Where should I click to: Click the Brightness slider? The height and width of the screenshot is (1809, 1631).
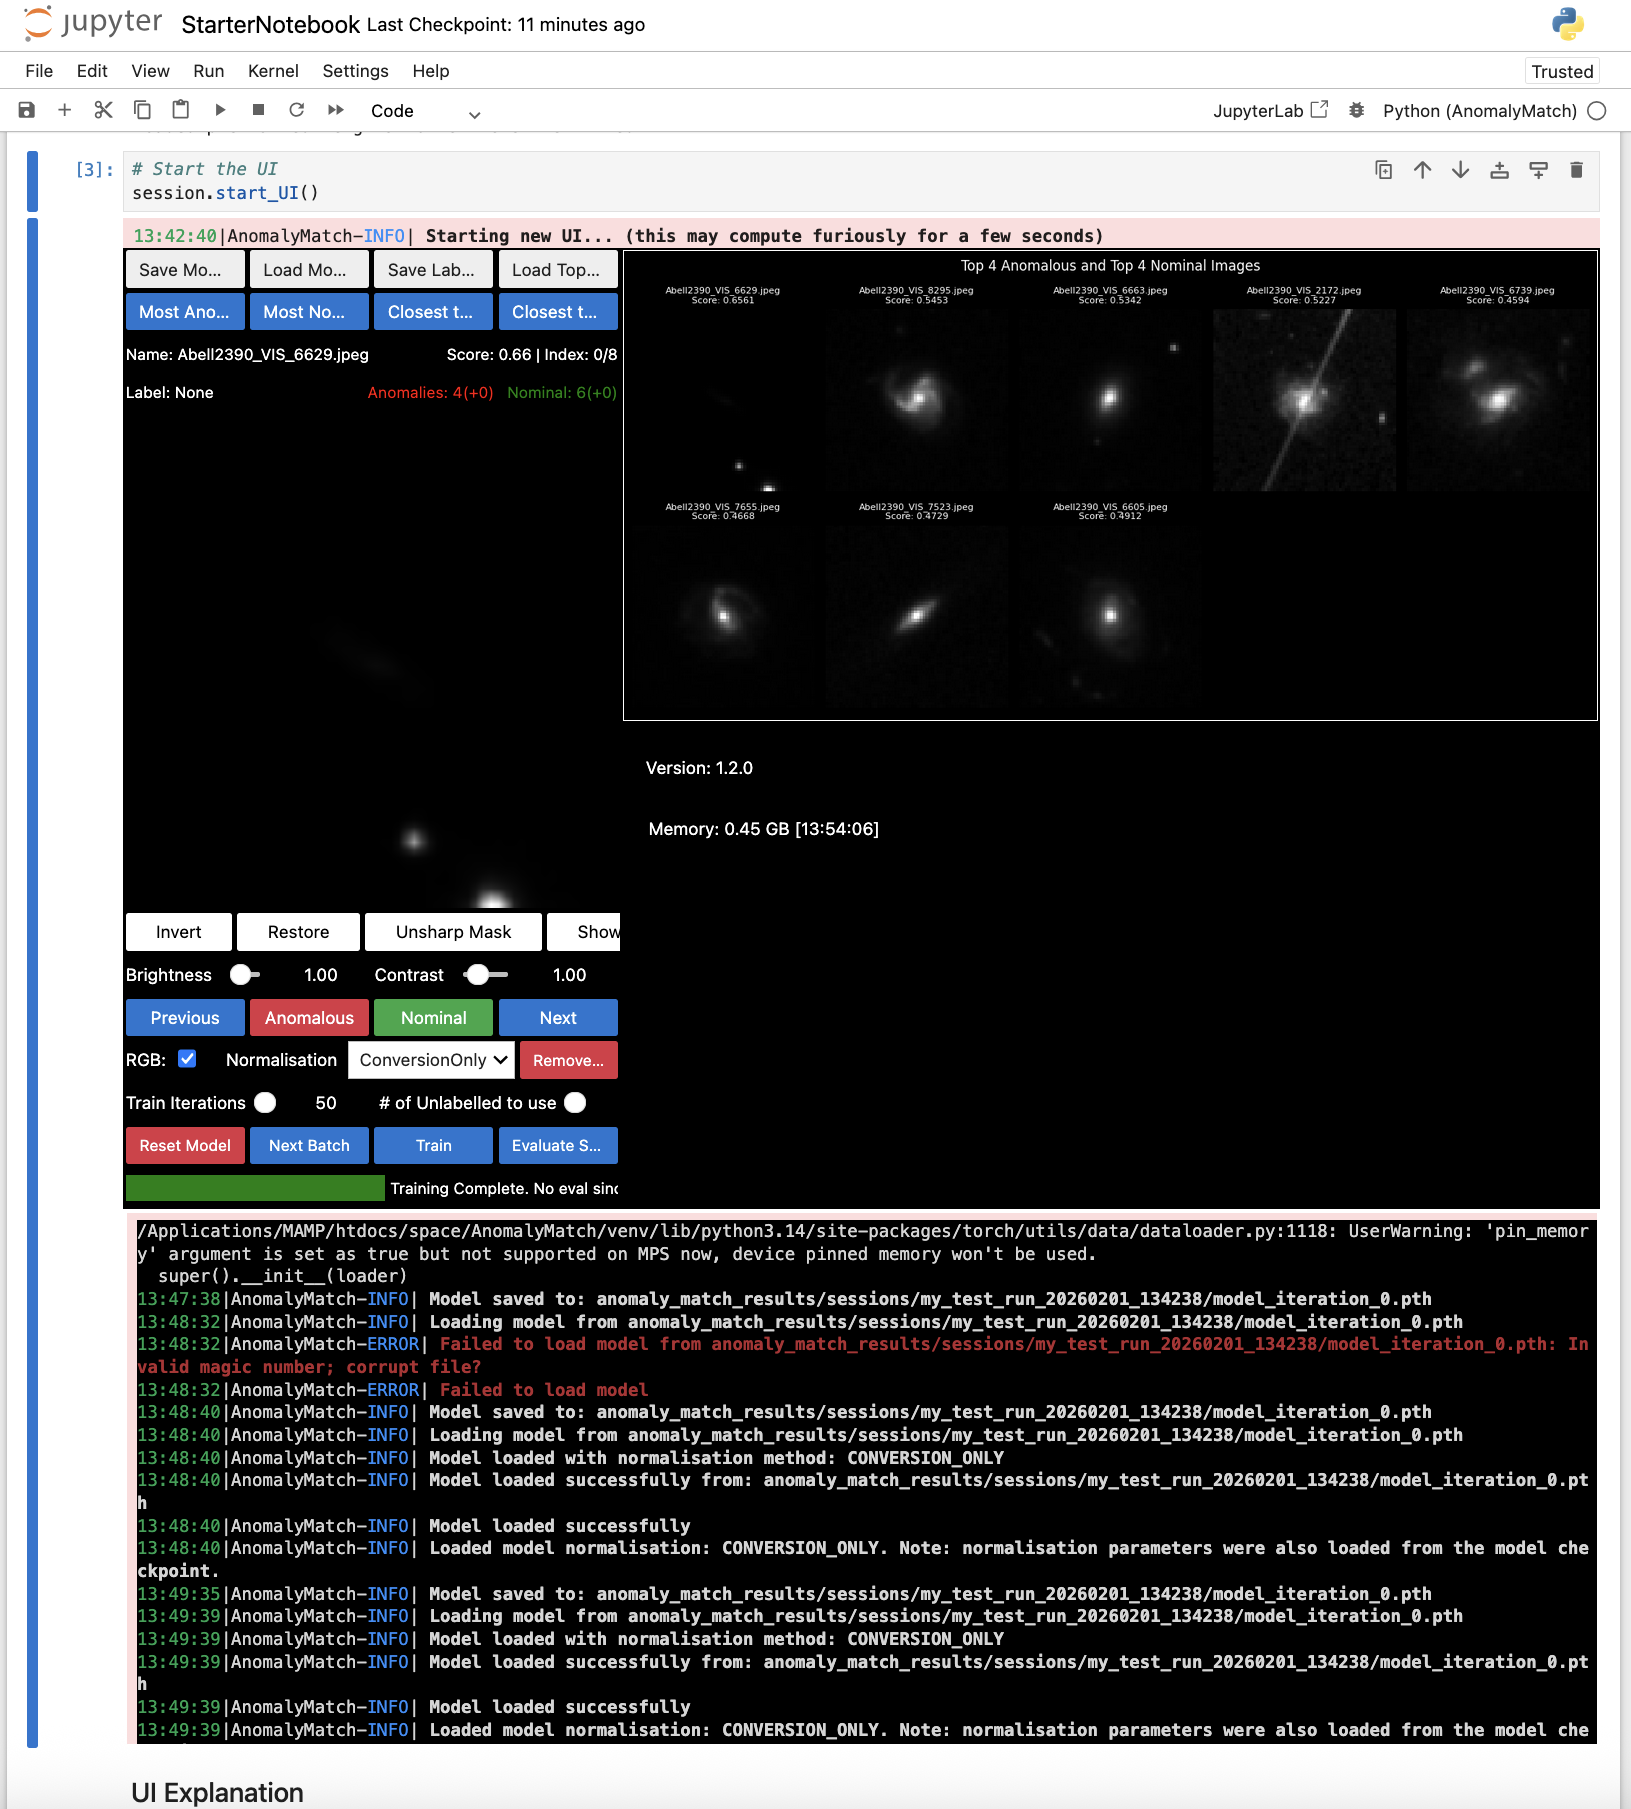click(245, 975)
